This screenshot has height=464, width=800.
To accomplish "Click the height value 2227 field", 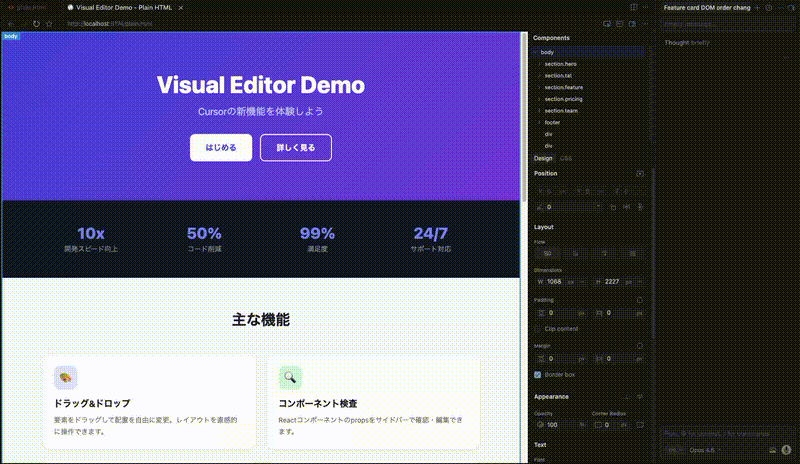I will tap(612, 282).
